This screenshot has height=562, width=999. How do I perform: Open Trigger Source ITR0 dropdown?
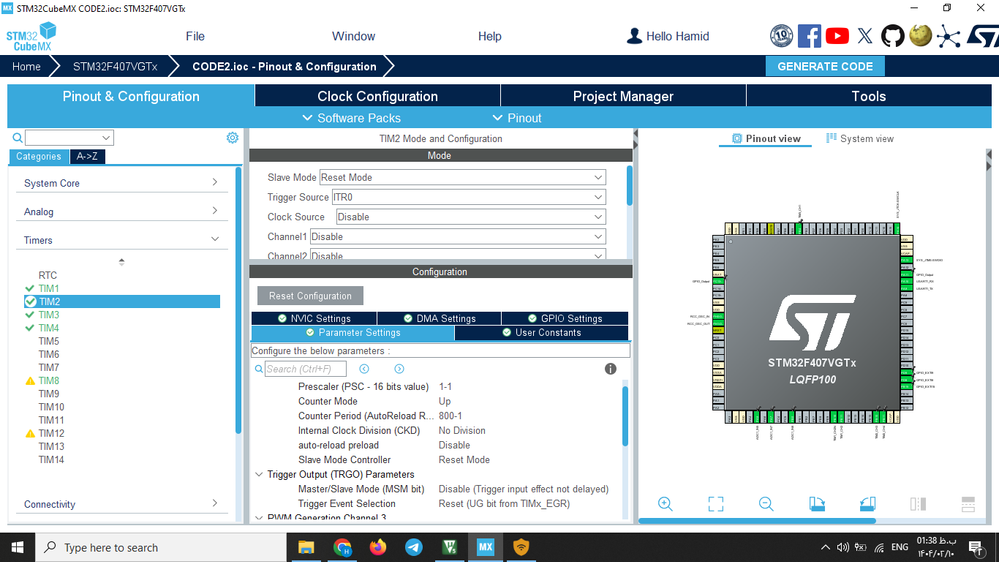(x=468, y=197)
